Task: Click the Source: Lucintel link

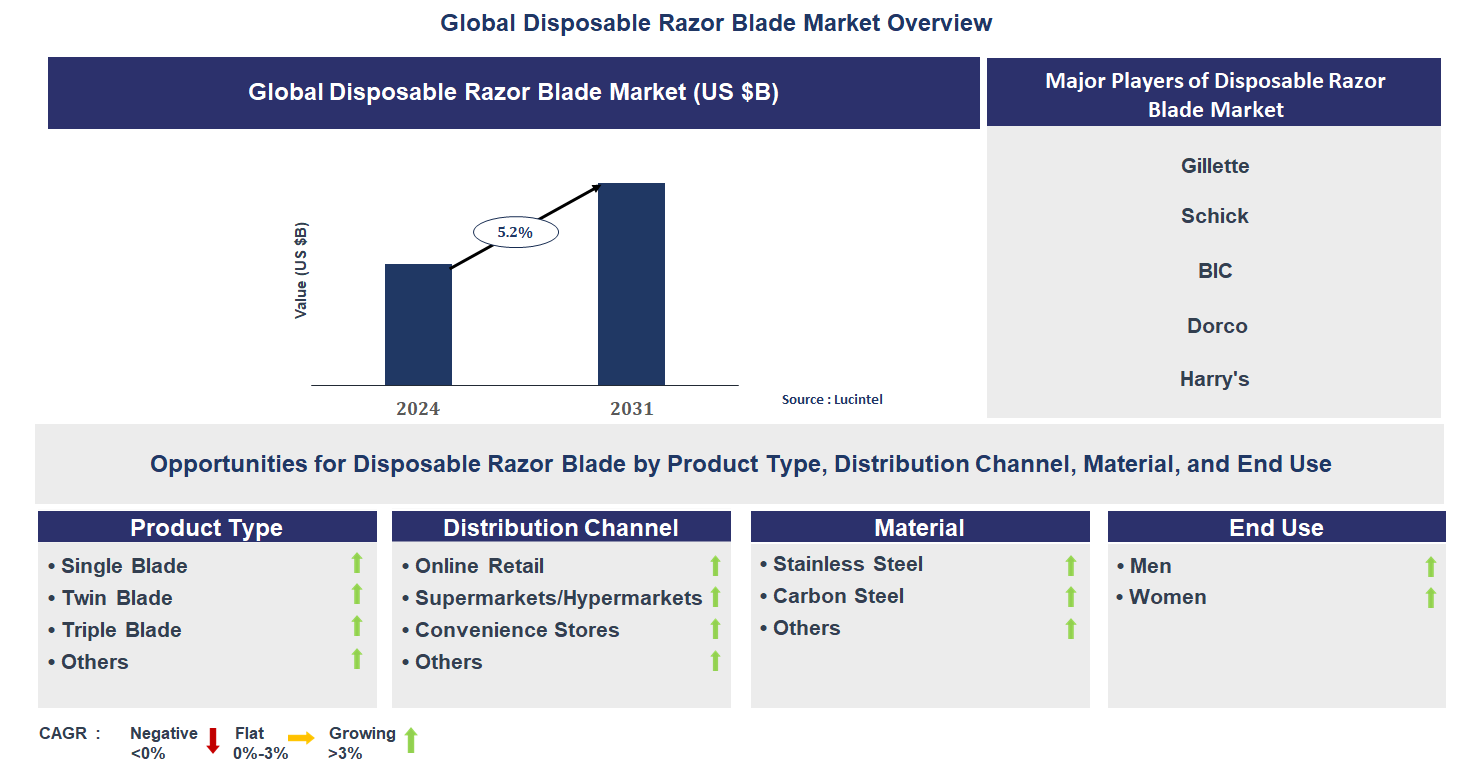Action: tap(832, 399)
